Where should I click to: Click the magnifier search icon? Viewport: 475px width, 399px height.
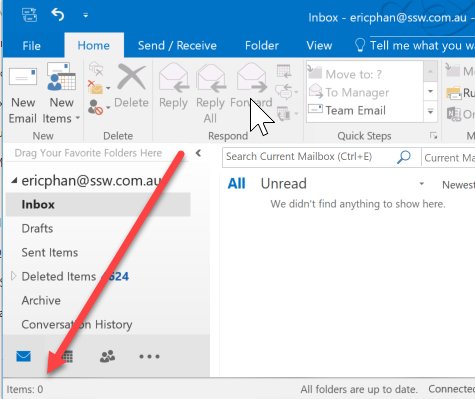tap(404, 157)
